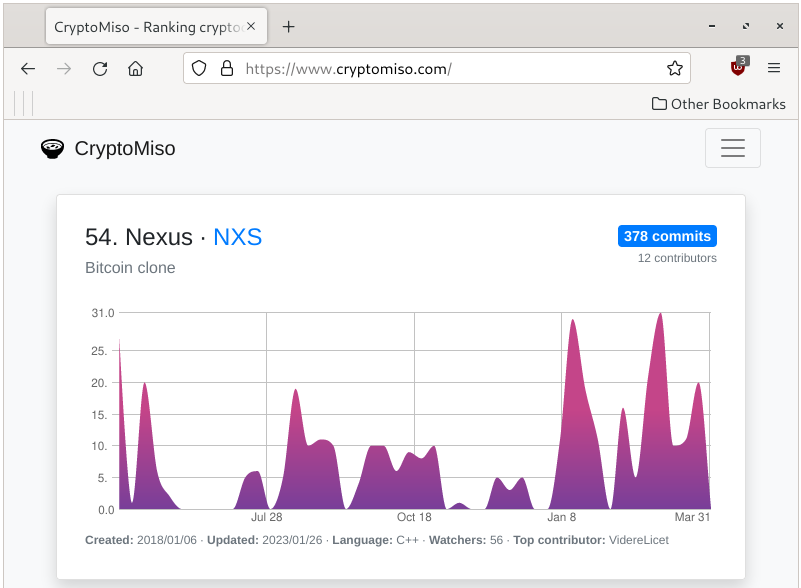Image resolution: width=801 pixels, height=588 pixels.
Task: Open Other Bookmarks folder
Action: [x=718, y=104]
